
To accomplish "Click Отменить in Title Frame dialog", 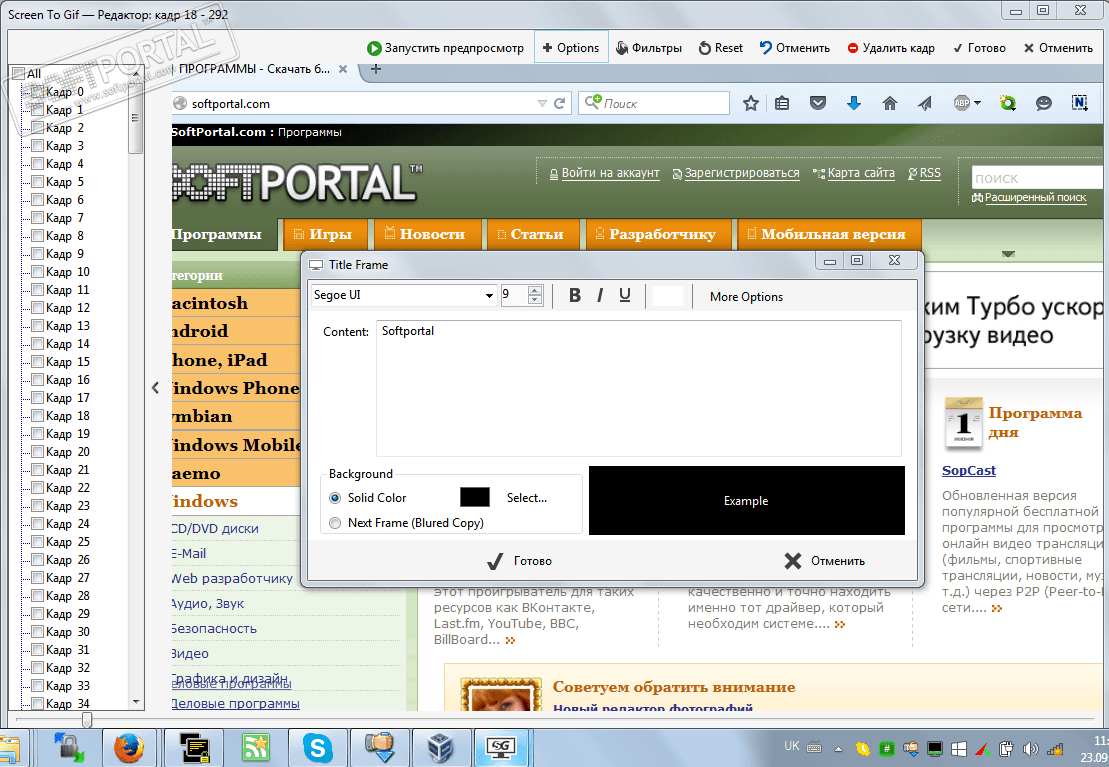I will pyautogui.click(x=825, y=561).
